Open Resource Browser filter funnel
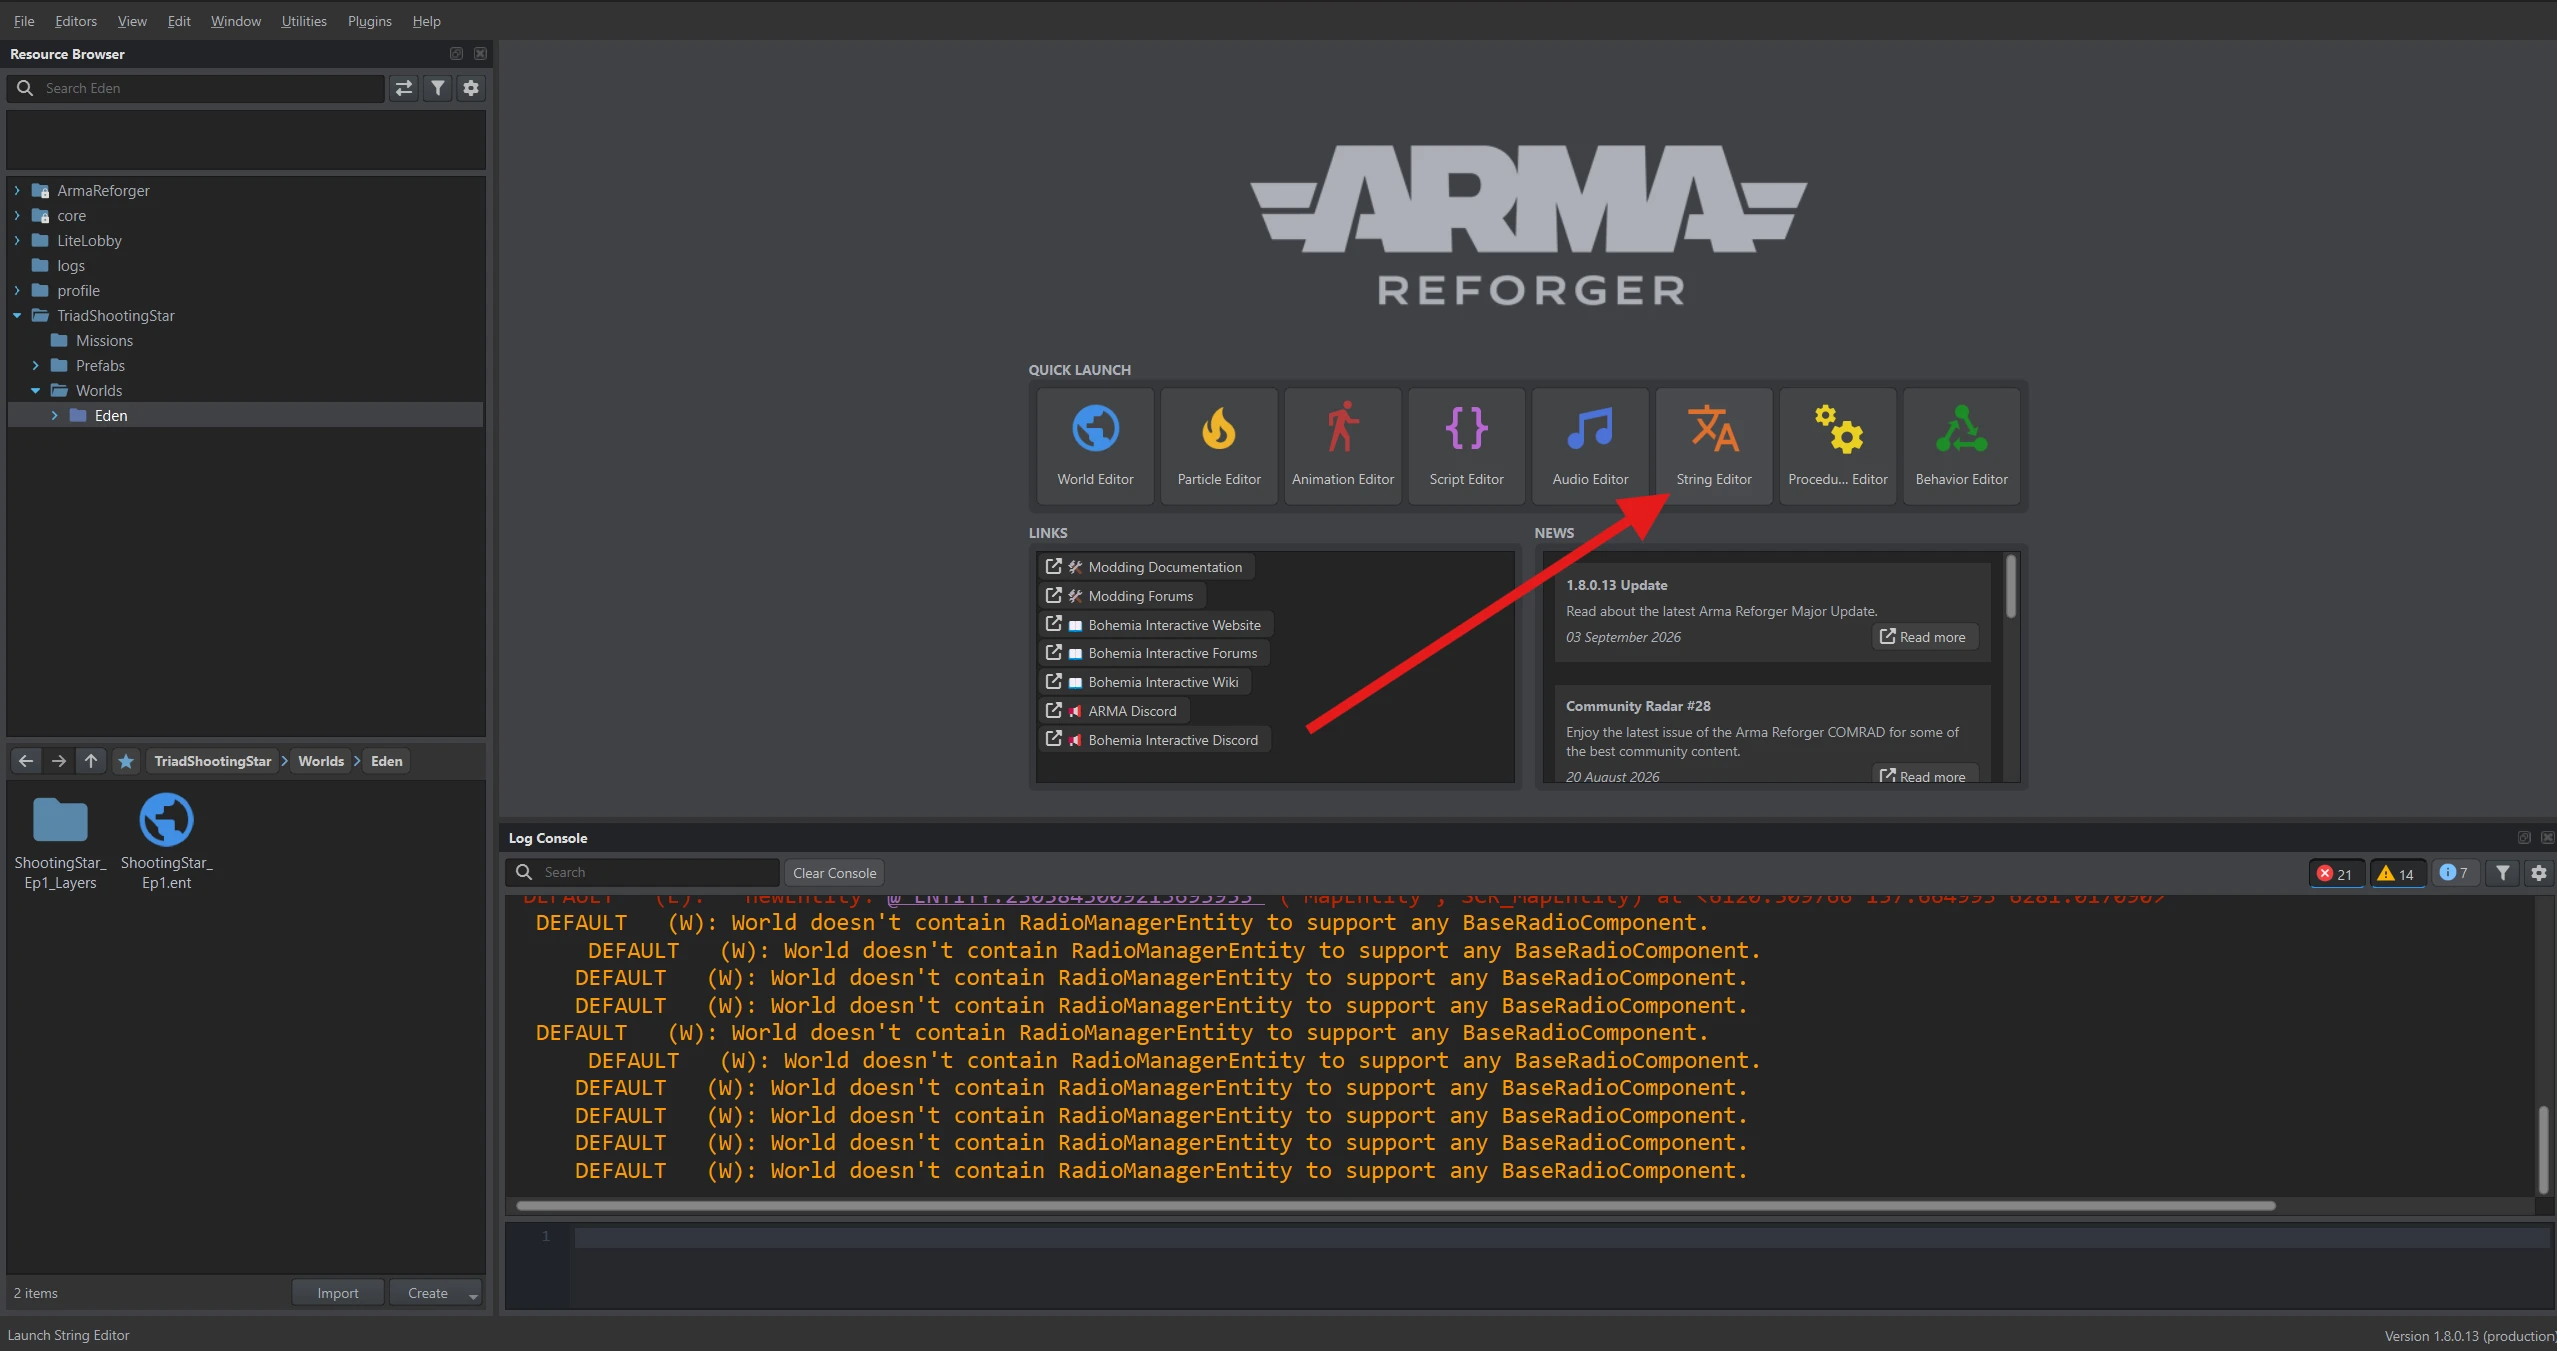Image resolution: width=2557 pixels, height=1351 pixels. click(x=438, y=88)
